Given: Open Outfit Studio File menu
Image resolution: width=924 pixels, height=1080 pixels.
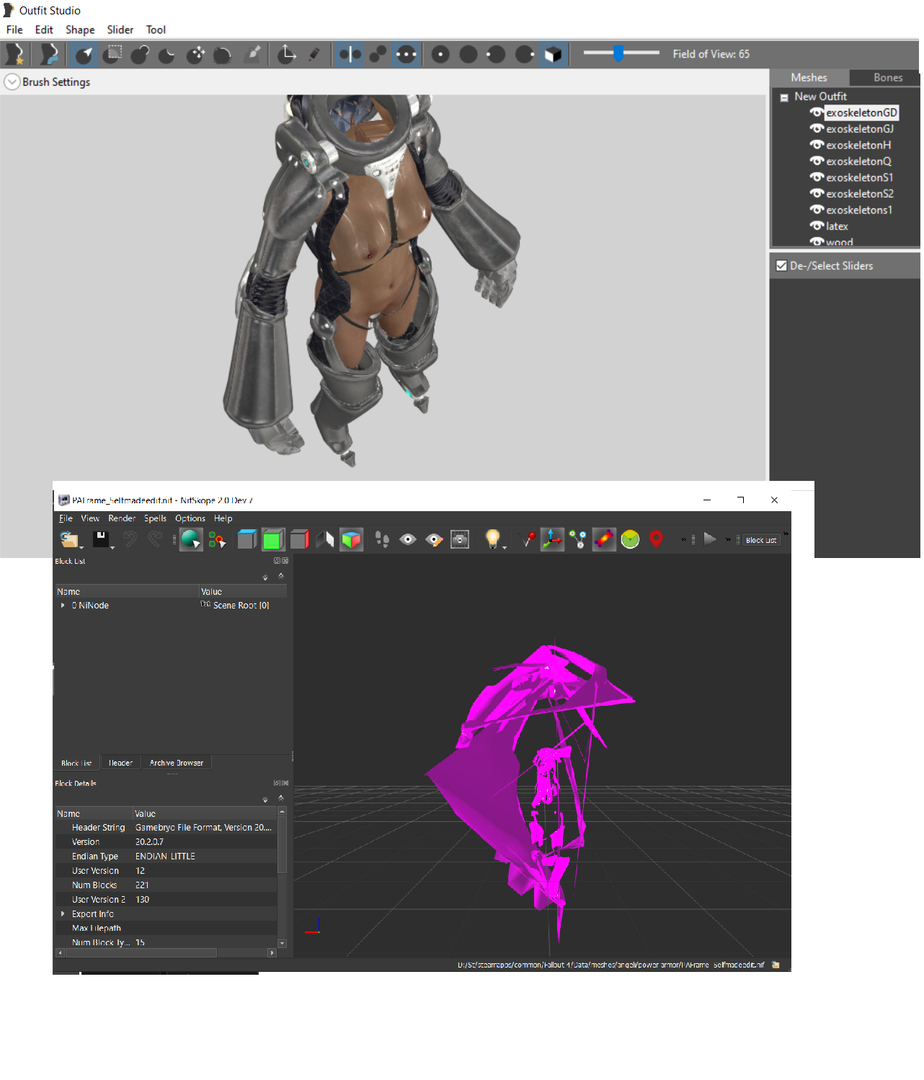Looking at the screenshot, I should pyautogui.click(x=14, y=30).
